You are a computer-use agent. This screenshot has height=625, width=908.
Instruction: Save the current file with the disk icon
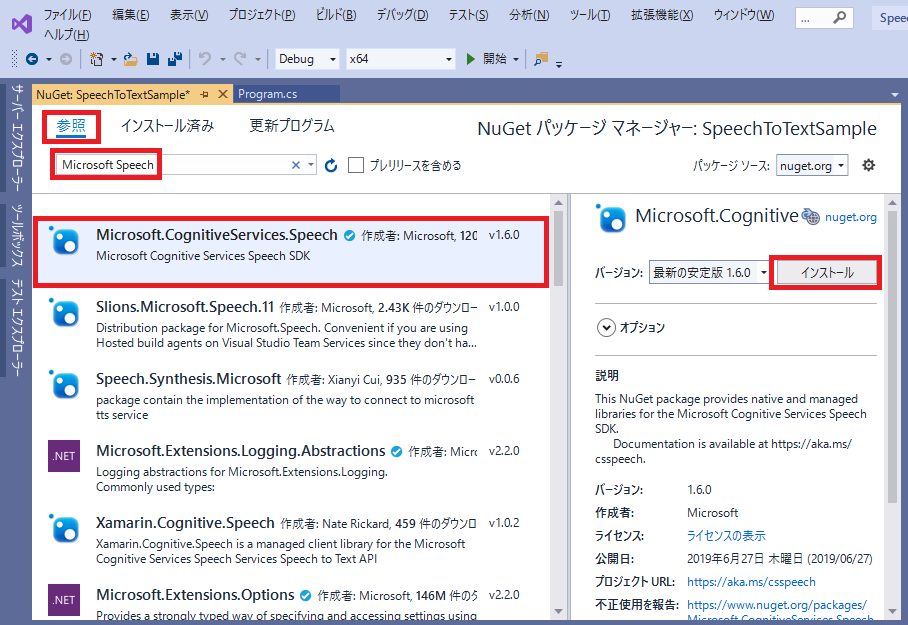coord(153,59)
